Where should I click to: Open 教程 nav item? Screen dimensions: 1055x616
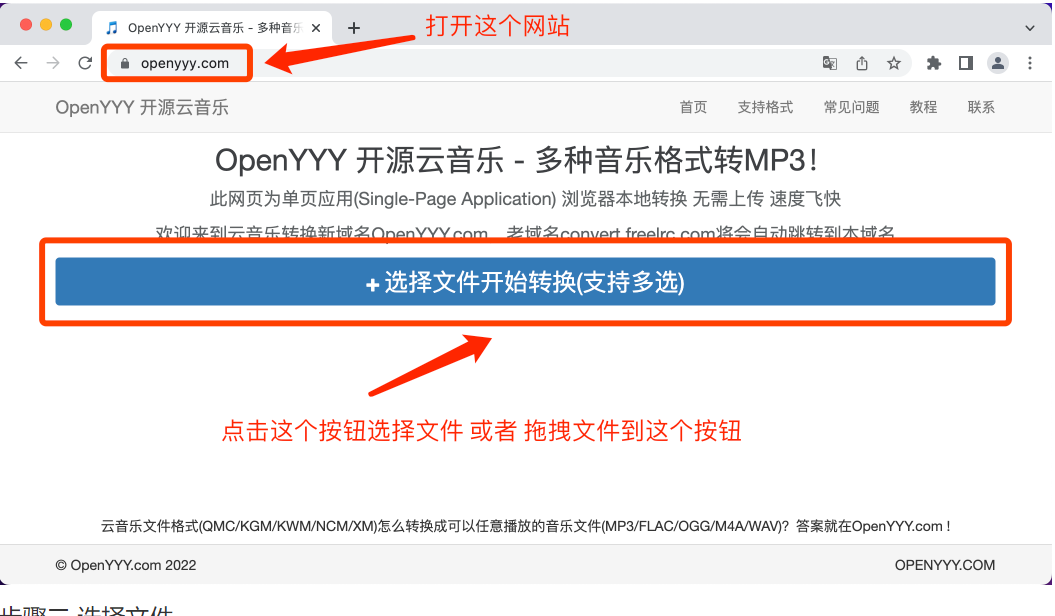pyautogui.click(x=923, y=108)
